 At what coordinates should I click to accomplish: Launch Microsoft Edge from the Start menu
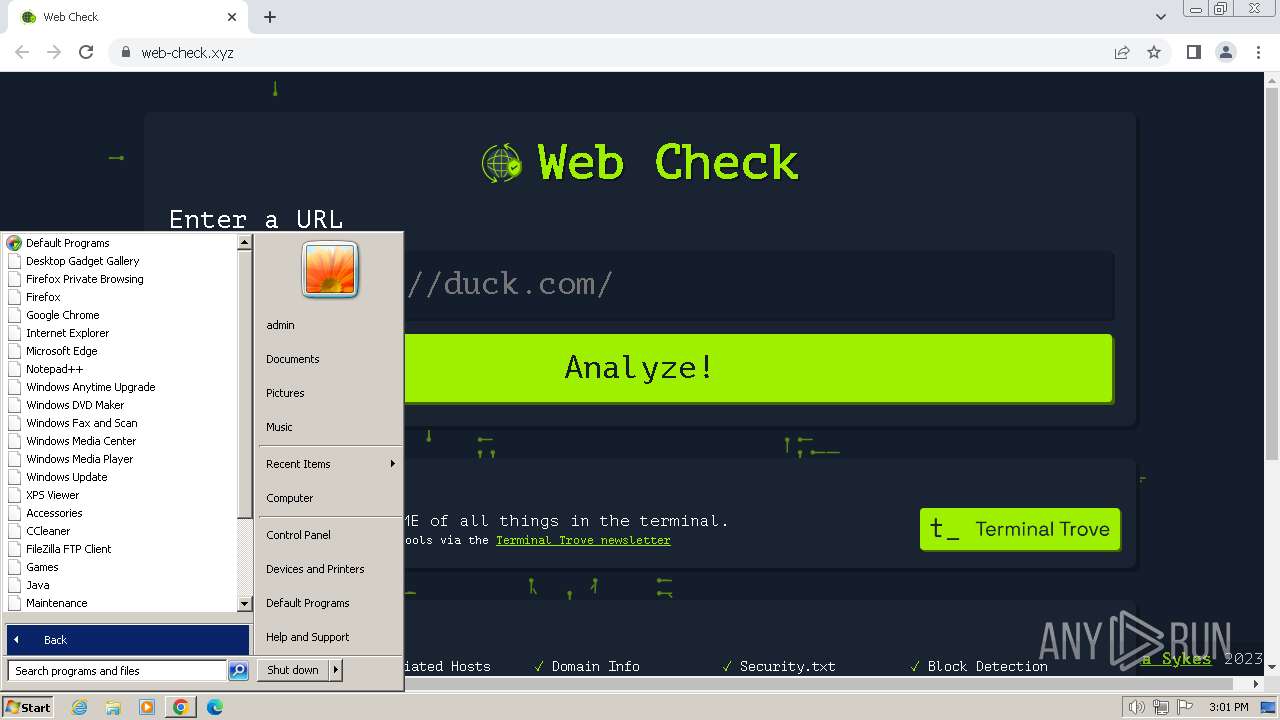[61, 351]
